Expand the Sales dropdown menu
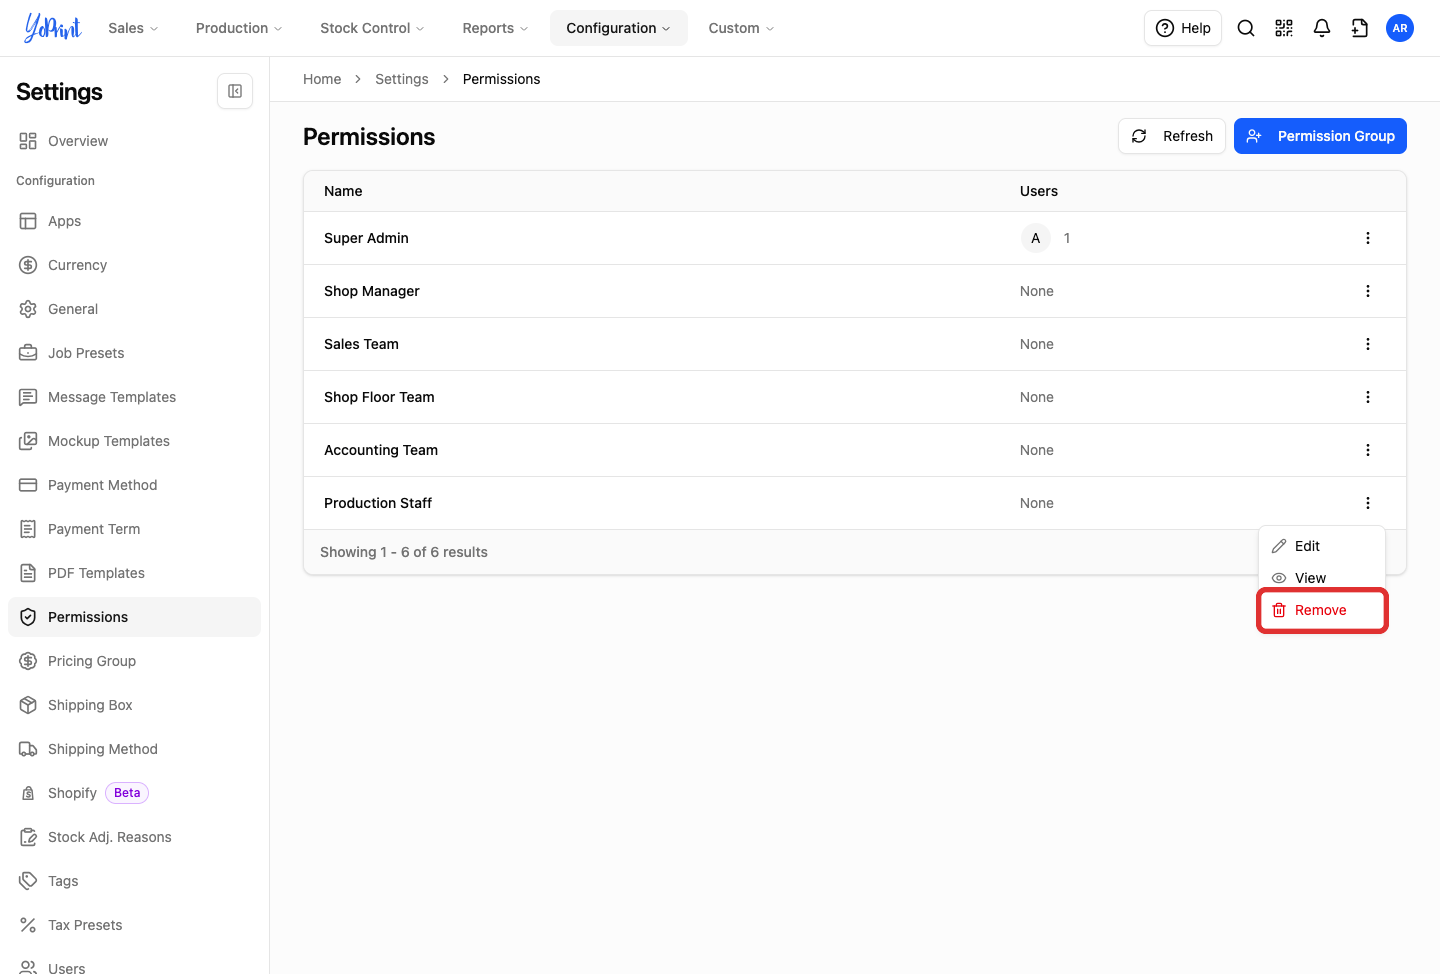1440x974 pixels. [133, 28]
